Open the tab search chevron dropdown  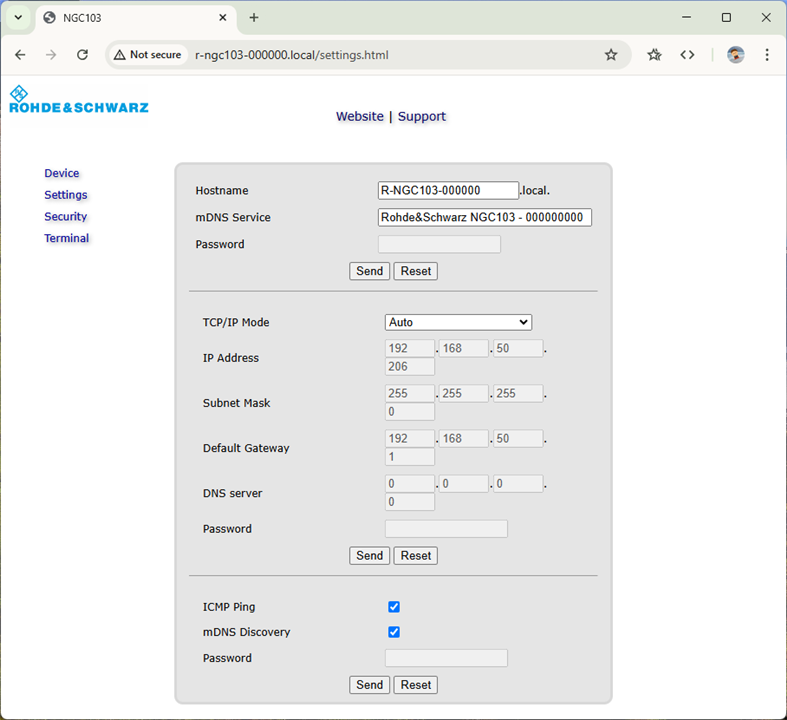18,18
